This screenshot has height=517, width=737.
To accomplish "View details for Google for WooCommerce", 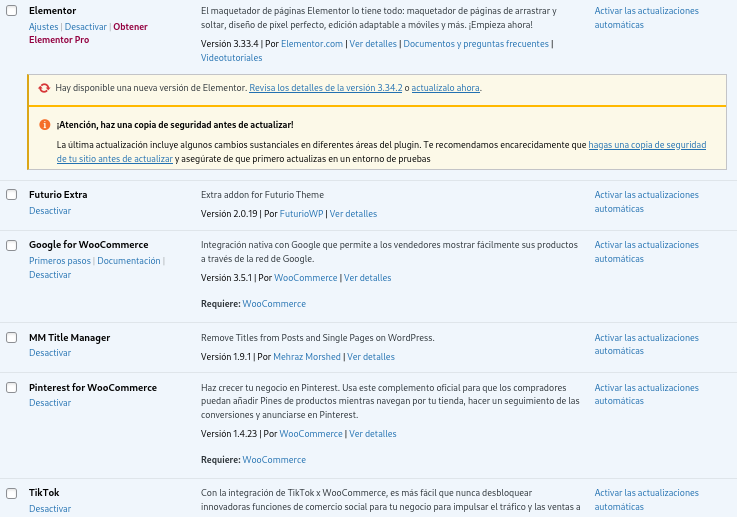I will click(368, 278).
